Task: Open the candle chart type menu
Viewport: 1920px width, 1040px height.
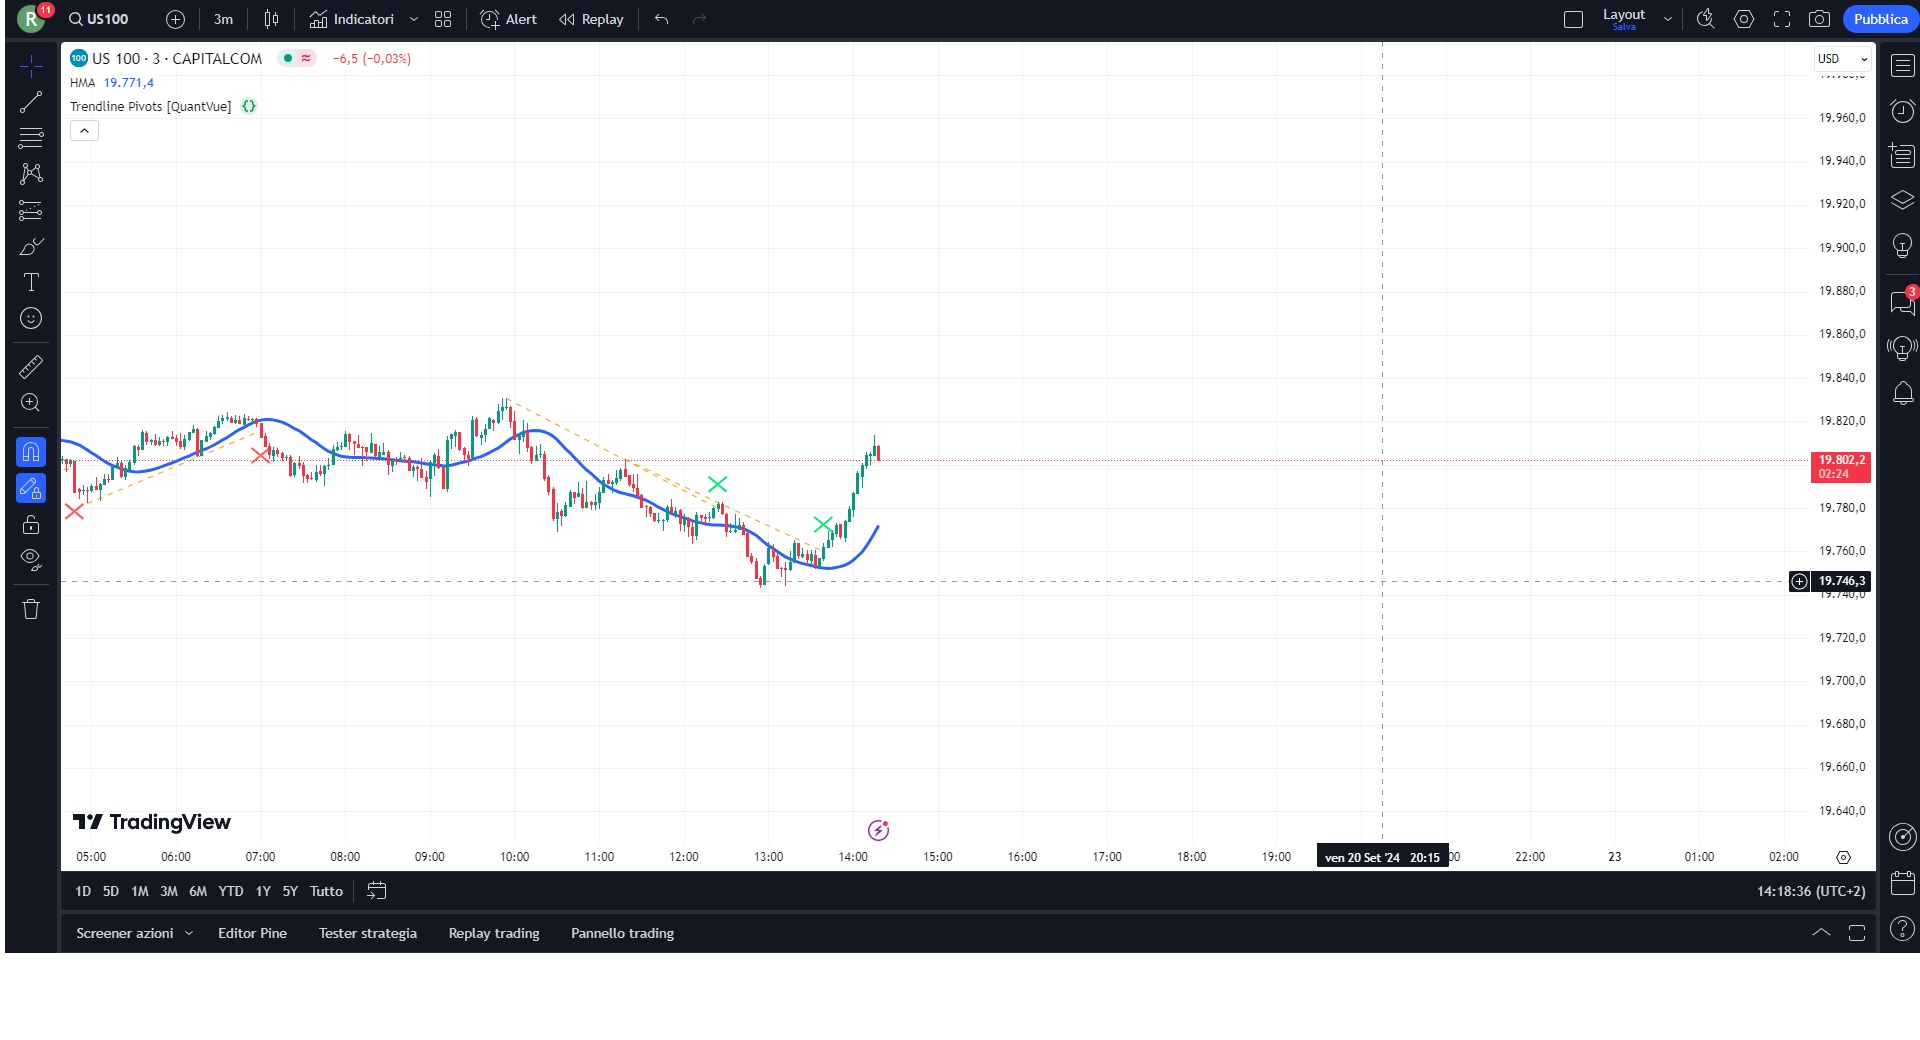Action: click(x=271, y=19)
